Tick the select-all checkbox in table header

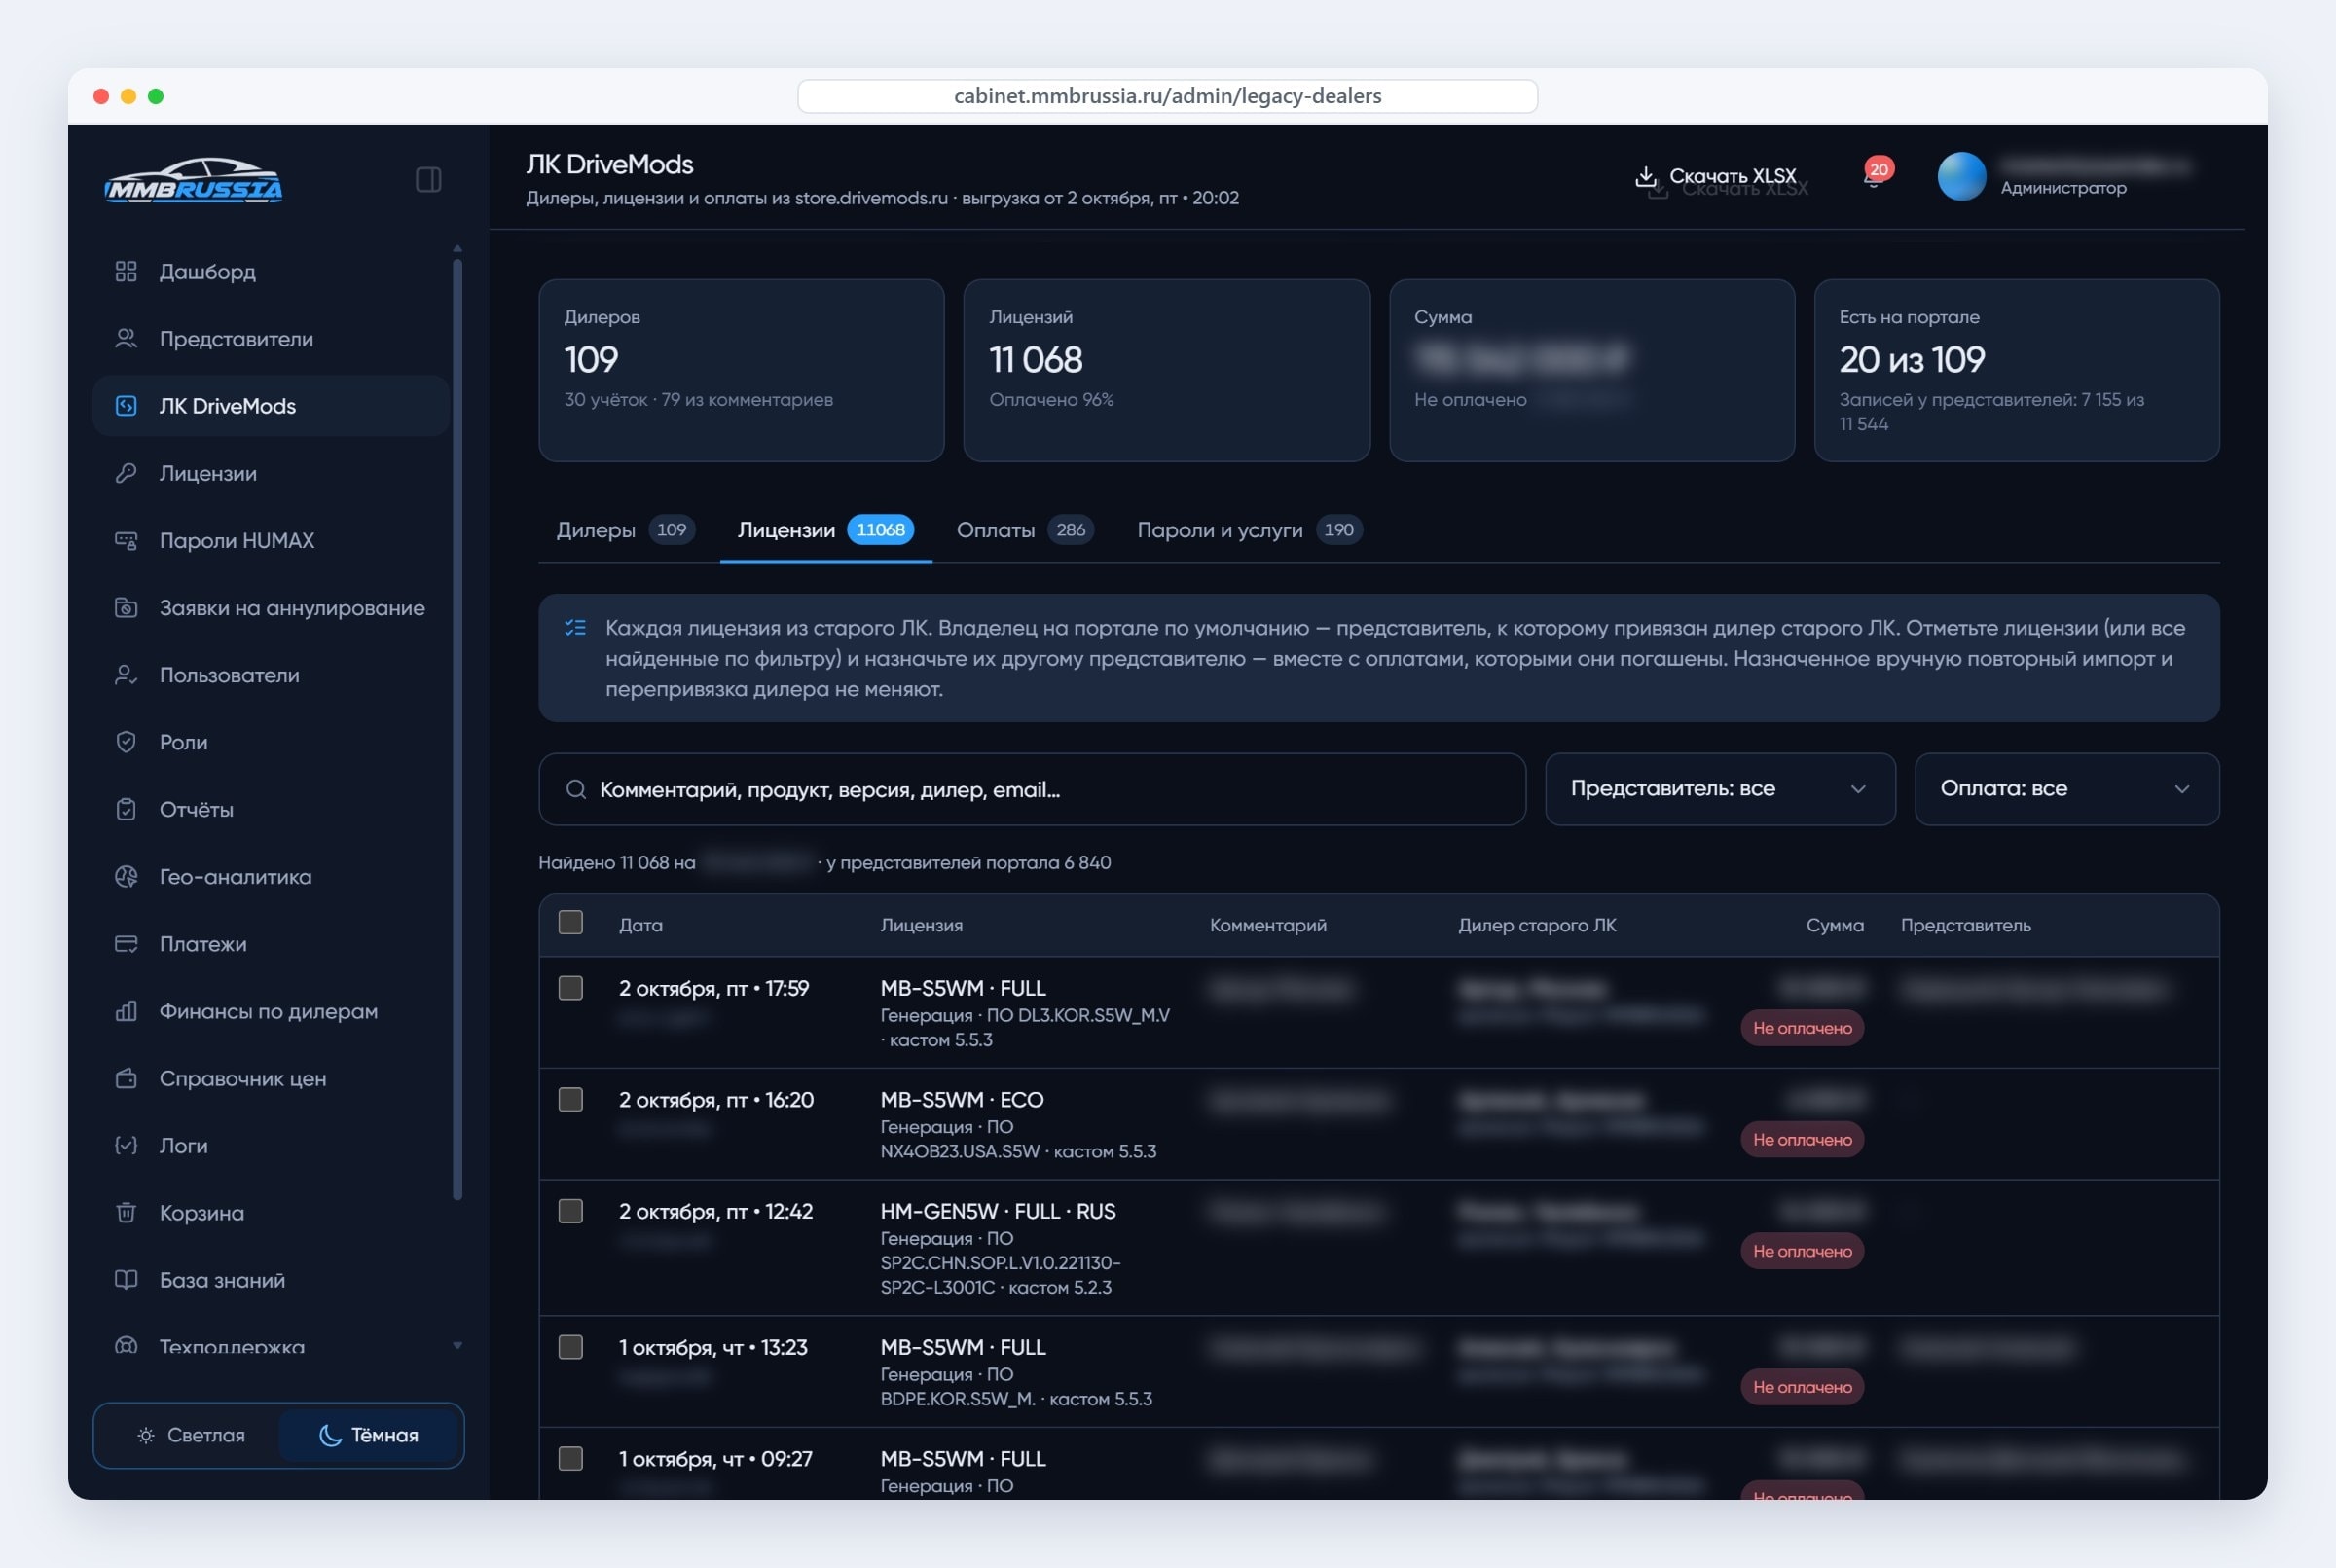(570, 922)
